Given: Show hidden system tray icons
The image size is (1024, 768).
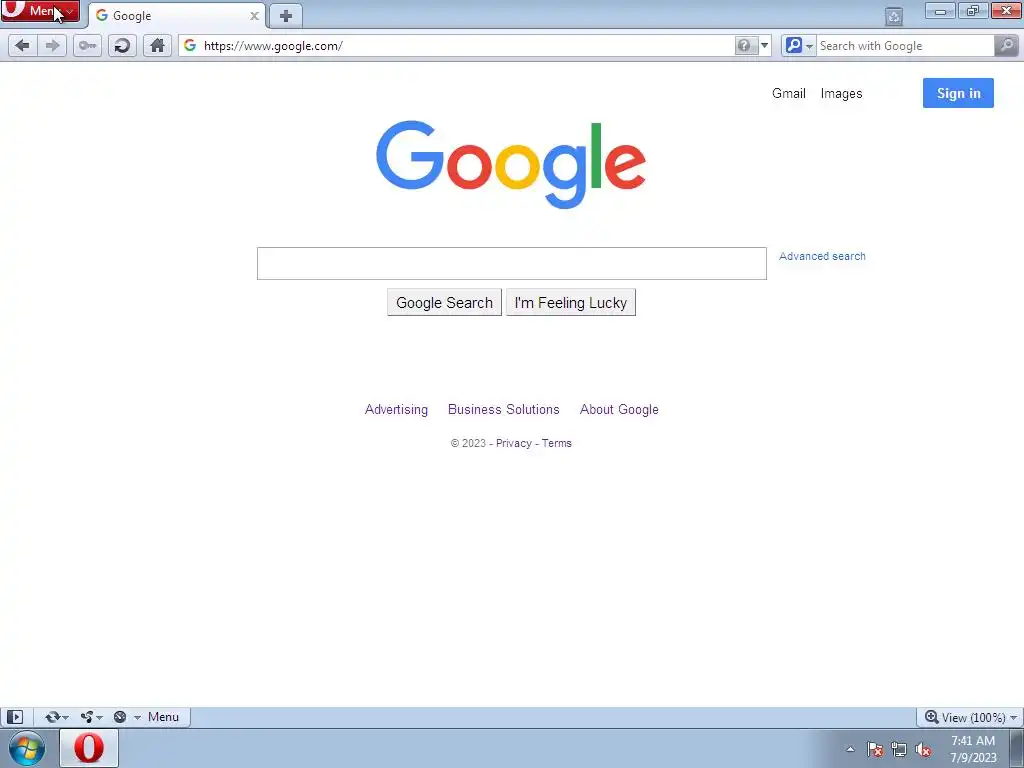Looking at the screenshot, I should (850, 749).
